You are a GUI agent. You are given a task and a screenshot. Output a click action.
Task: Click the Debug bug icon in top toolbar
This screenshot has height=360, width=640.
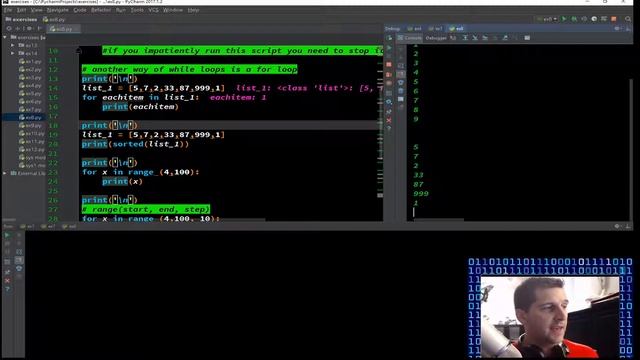[x=574, y=19]
